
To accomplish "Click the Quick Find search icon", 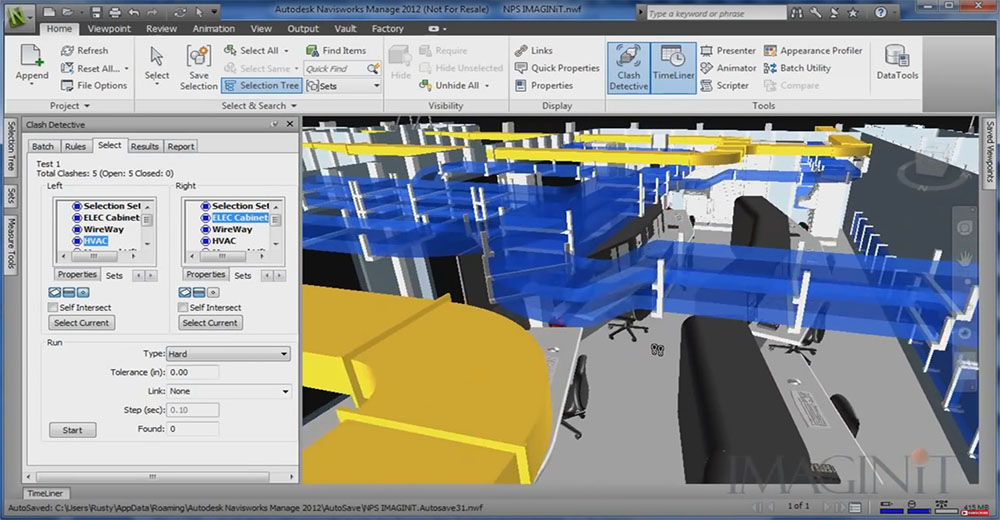I will coord(373,68).
